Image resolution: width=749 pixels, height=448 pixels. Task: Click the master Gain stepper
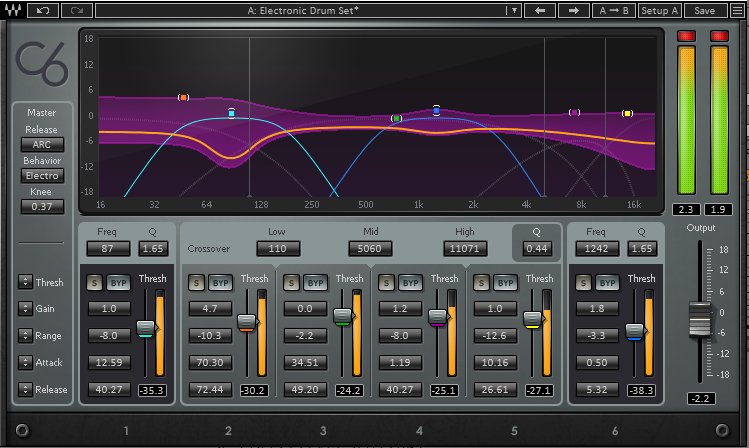click(x=25, y=309)
